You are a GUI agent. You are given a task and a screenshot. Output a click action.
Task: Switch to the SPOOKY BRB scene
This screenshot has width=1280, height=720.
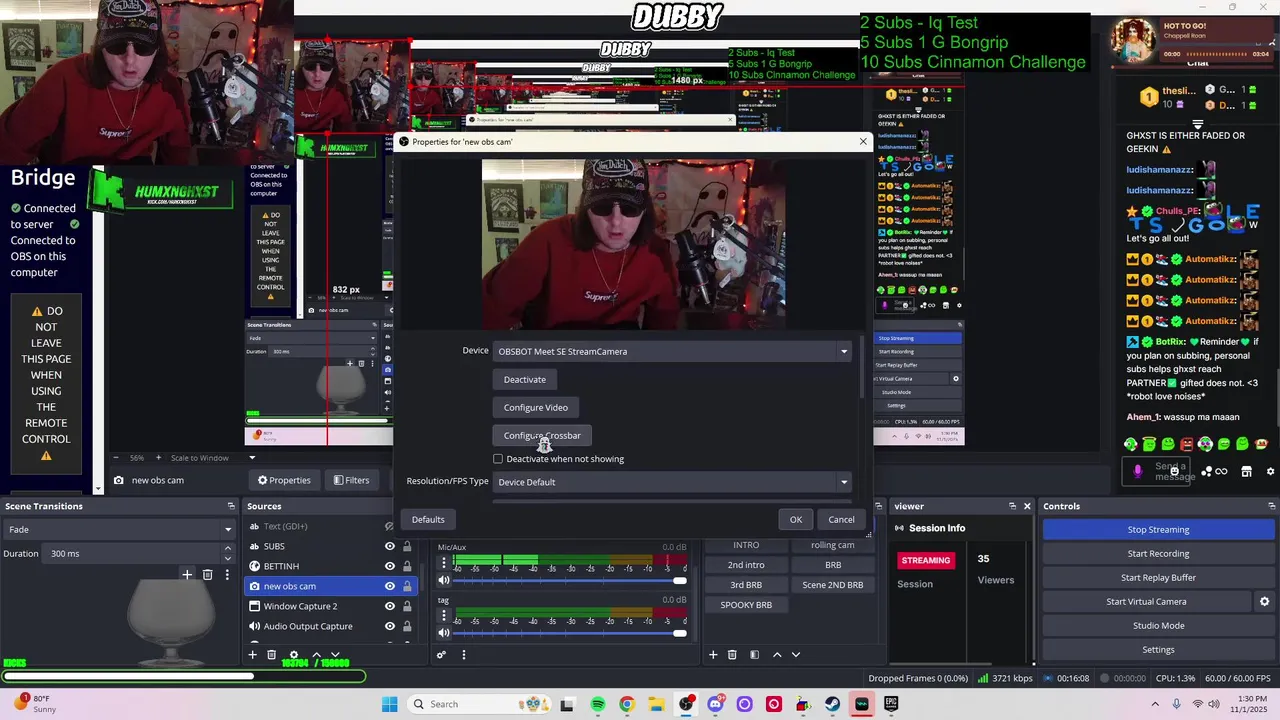tap(746, 605)
